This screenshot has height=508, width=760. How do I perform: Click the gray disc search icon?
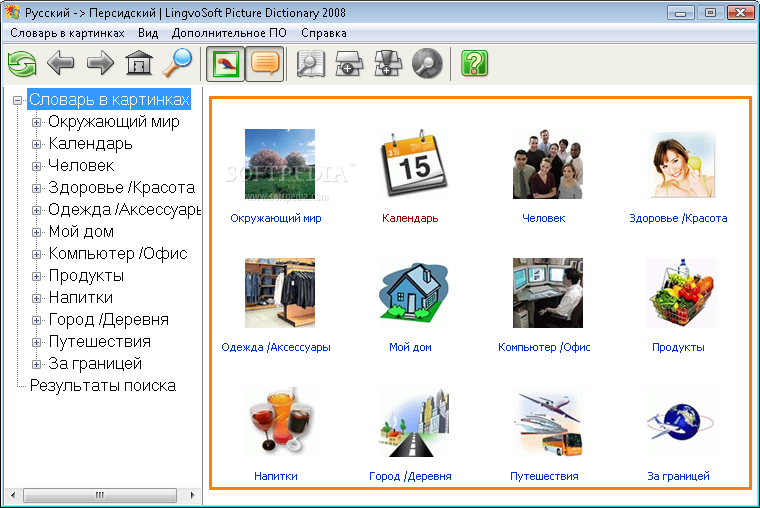pyautogui.click(x=427, y=64)
